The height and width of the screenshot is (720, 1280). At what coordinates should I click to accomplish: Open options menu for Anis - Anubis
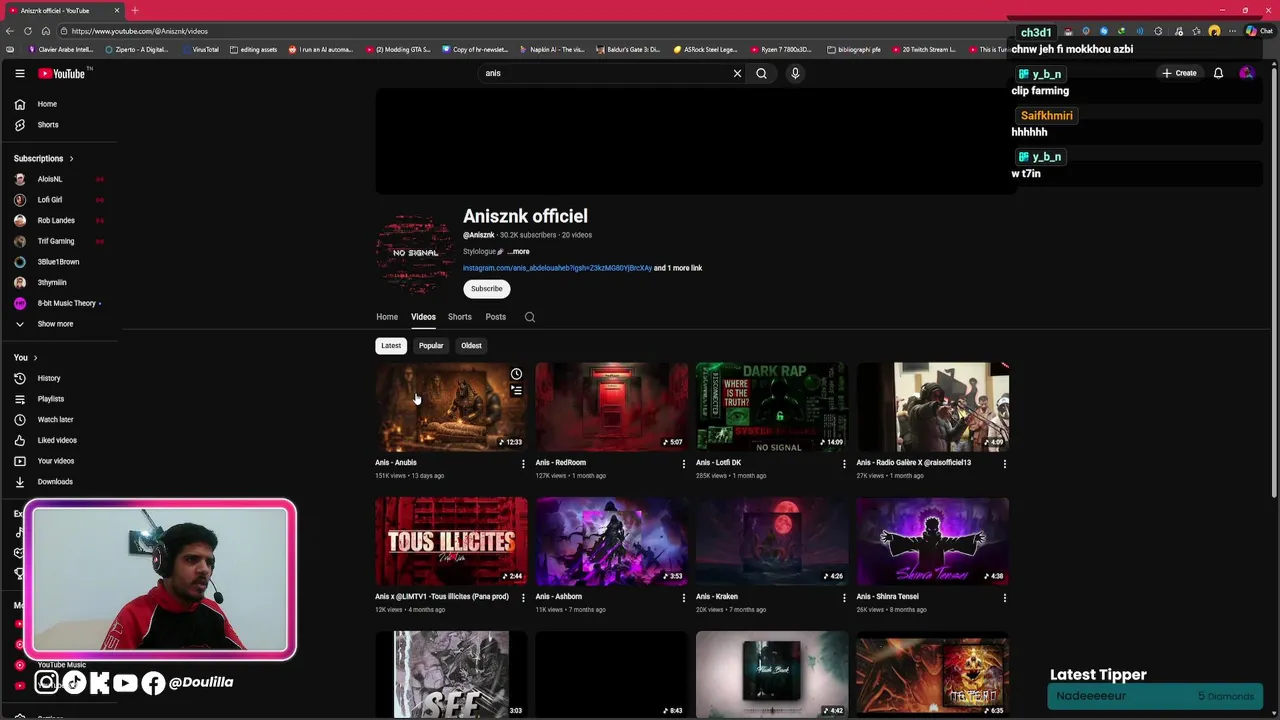[x=523, y=464]
